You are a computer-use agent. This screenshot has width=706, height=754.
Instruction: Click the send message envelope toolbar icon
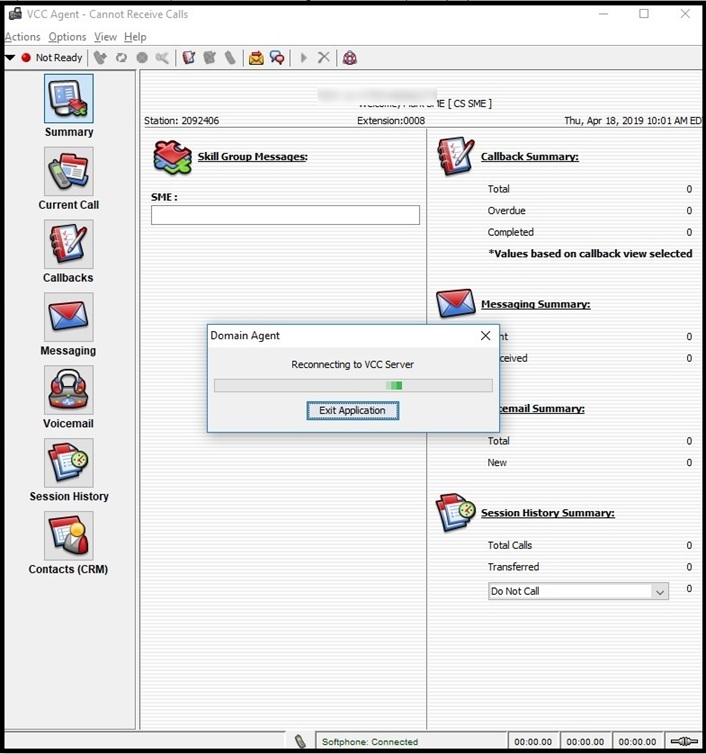click(256, 58)
